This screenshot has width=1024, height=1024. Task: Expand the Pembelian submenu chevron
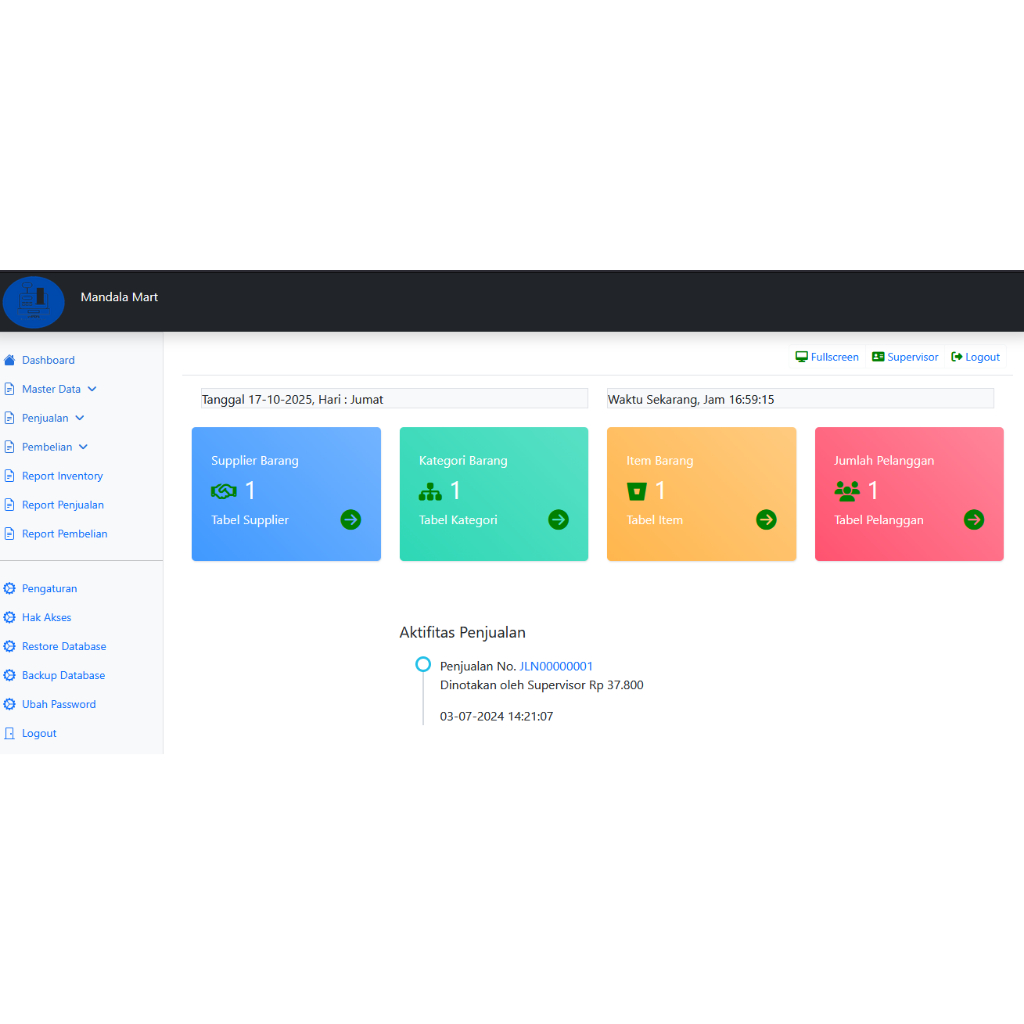[84, 447]
